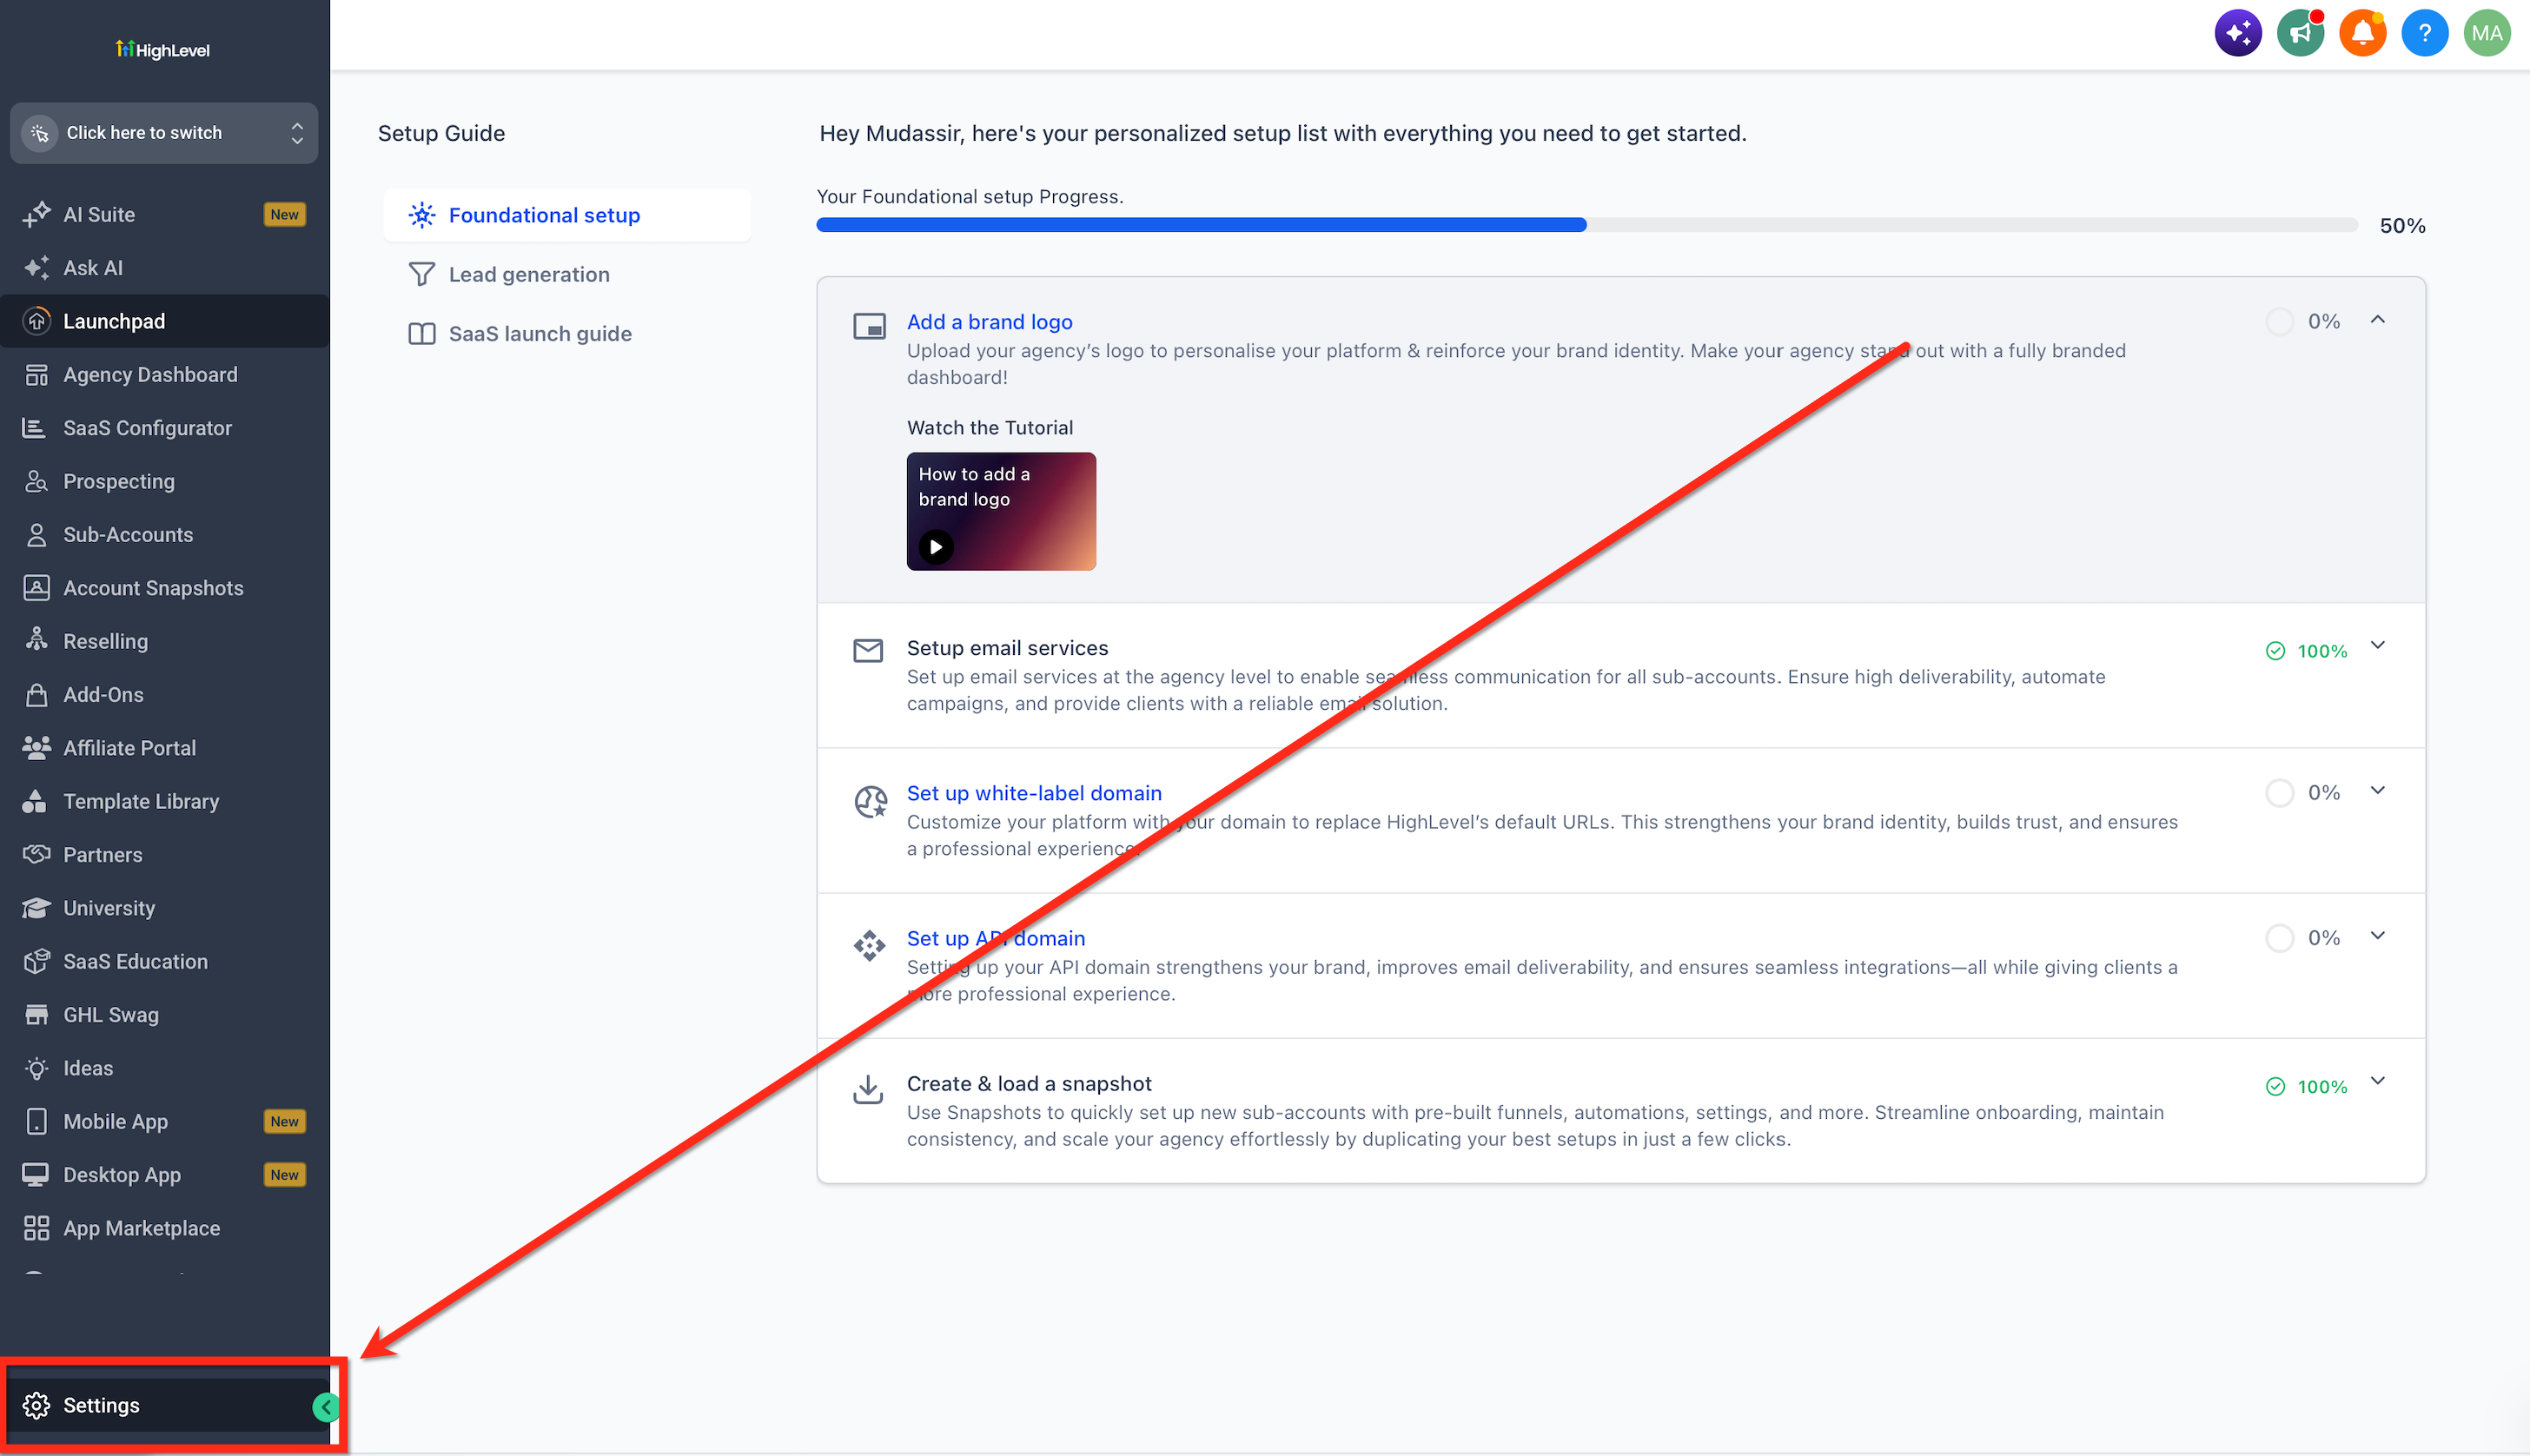The height and width of the screenshot is (1456, 2530).
Task: Collapse the Add a brand logo section
Action: [x=2378, y=320]
